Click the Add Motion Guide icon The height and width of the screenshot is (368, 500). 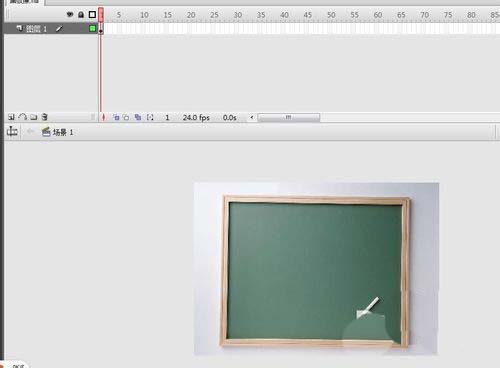tap(22, 117)
